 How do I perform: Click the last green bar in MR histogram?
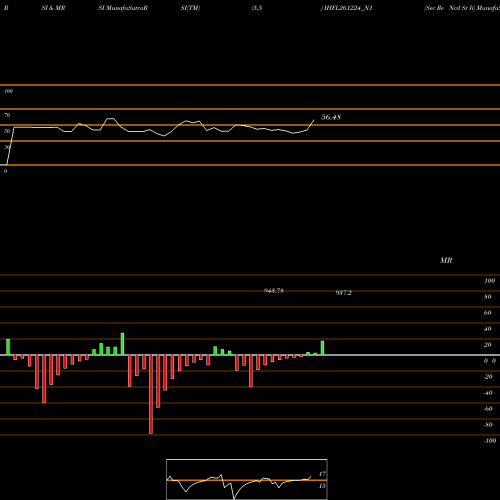[x=322, y=348]
